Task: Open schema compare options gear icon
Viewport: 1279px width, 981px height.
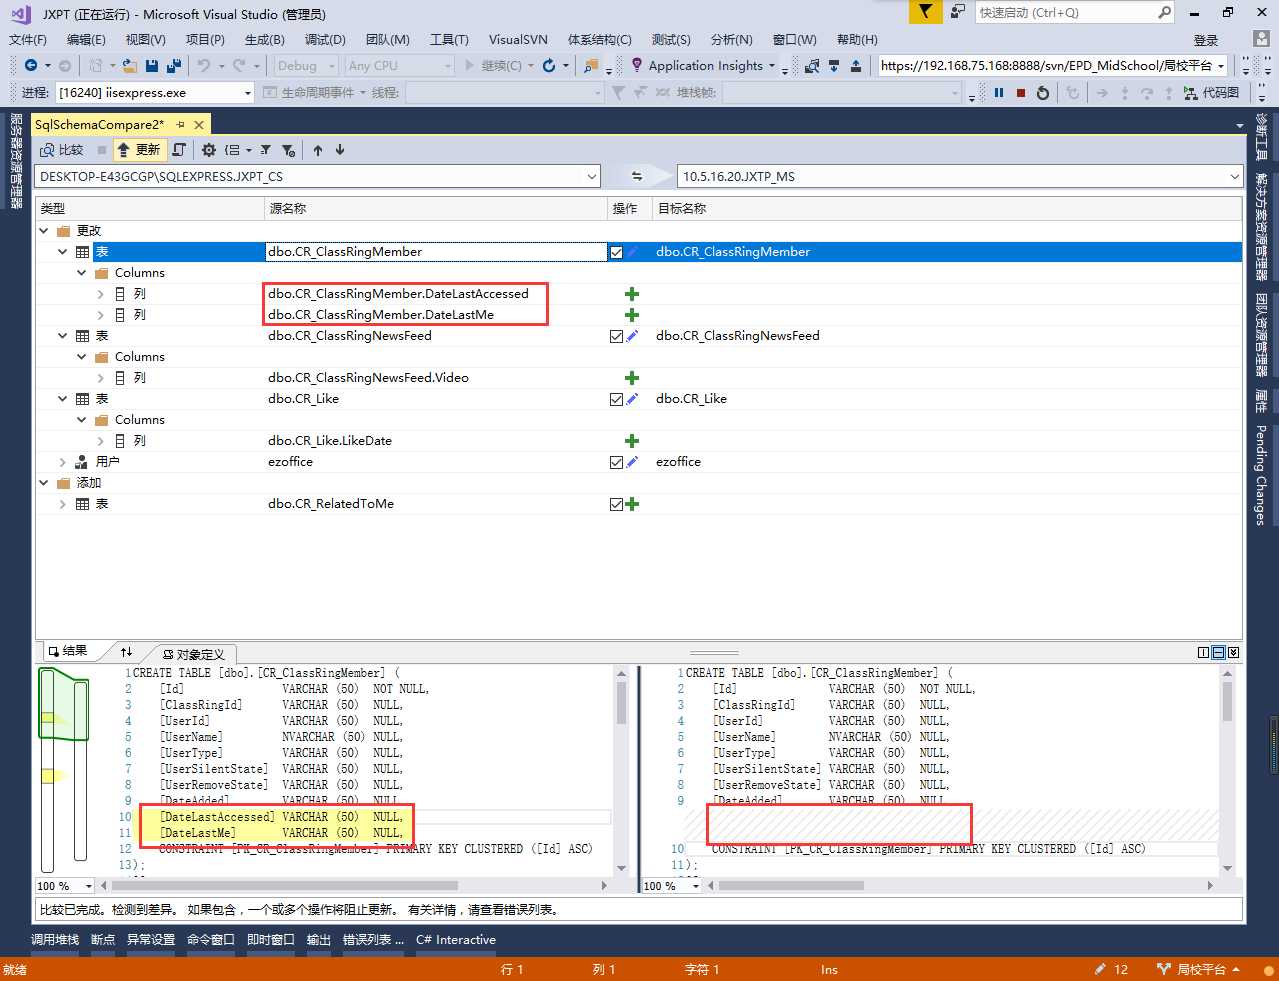Action: tap(208, 150)
